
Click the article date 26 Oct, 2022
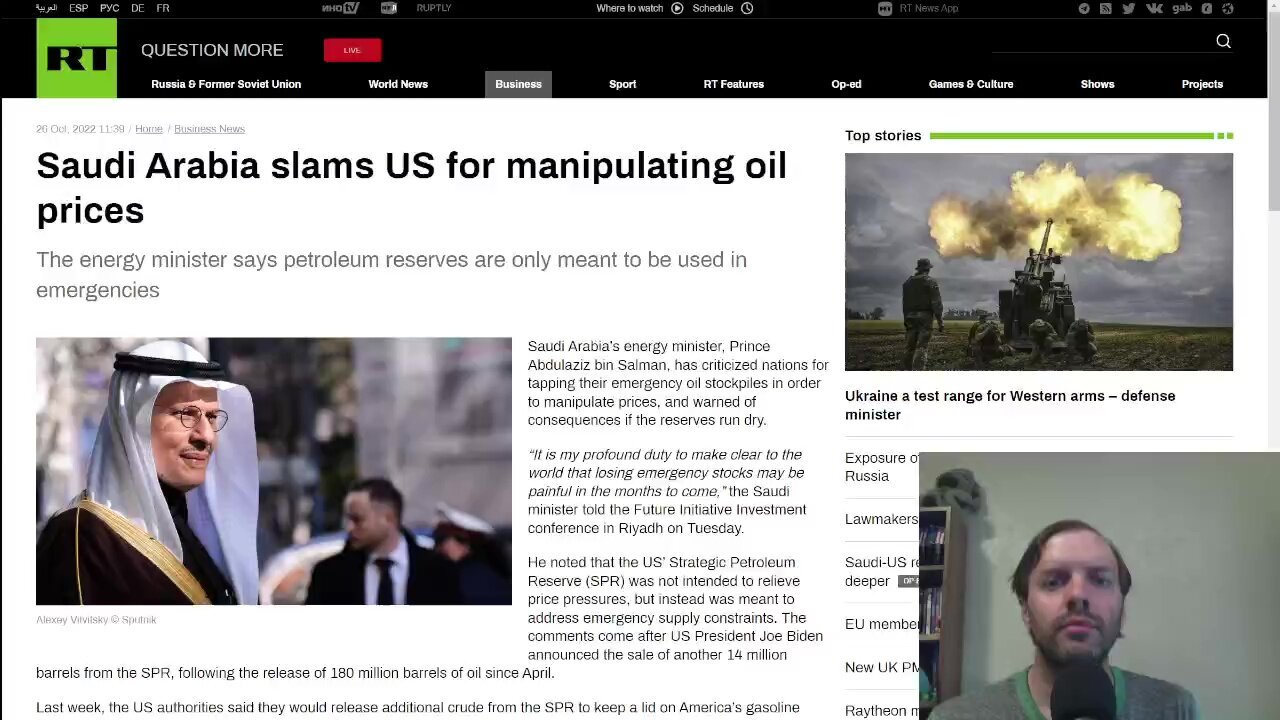[x=80, y=129]
